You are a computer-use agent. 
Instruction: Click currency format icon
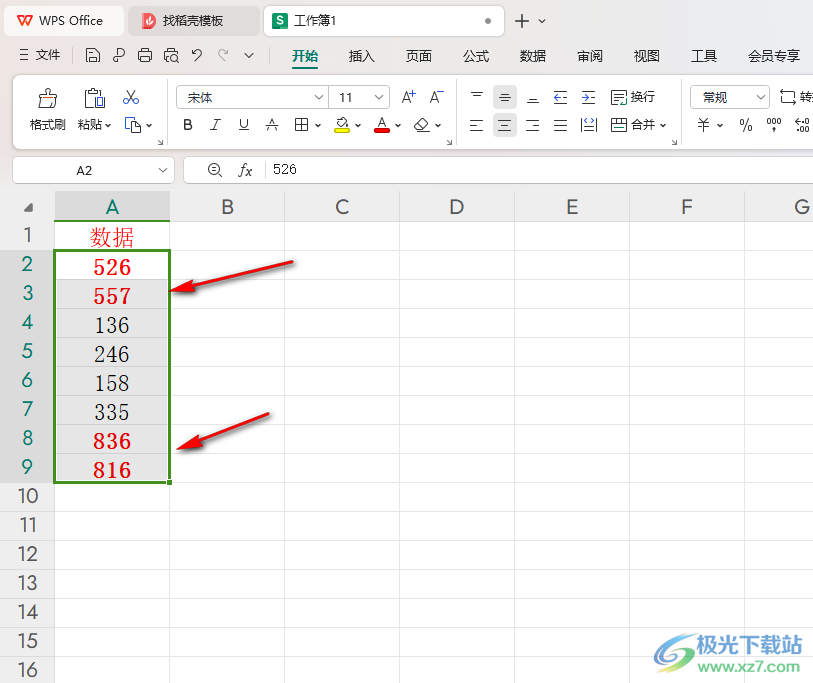[704, 125]
